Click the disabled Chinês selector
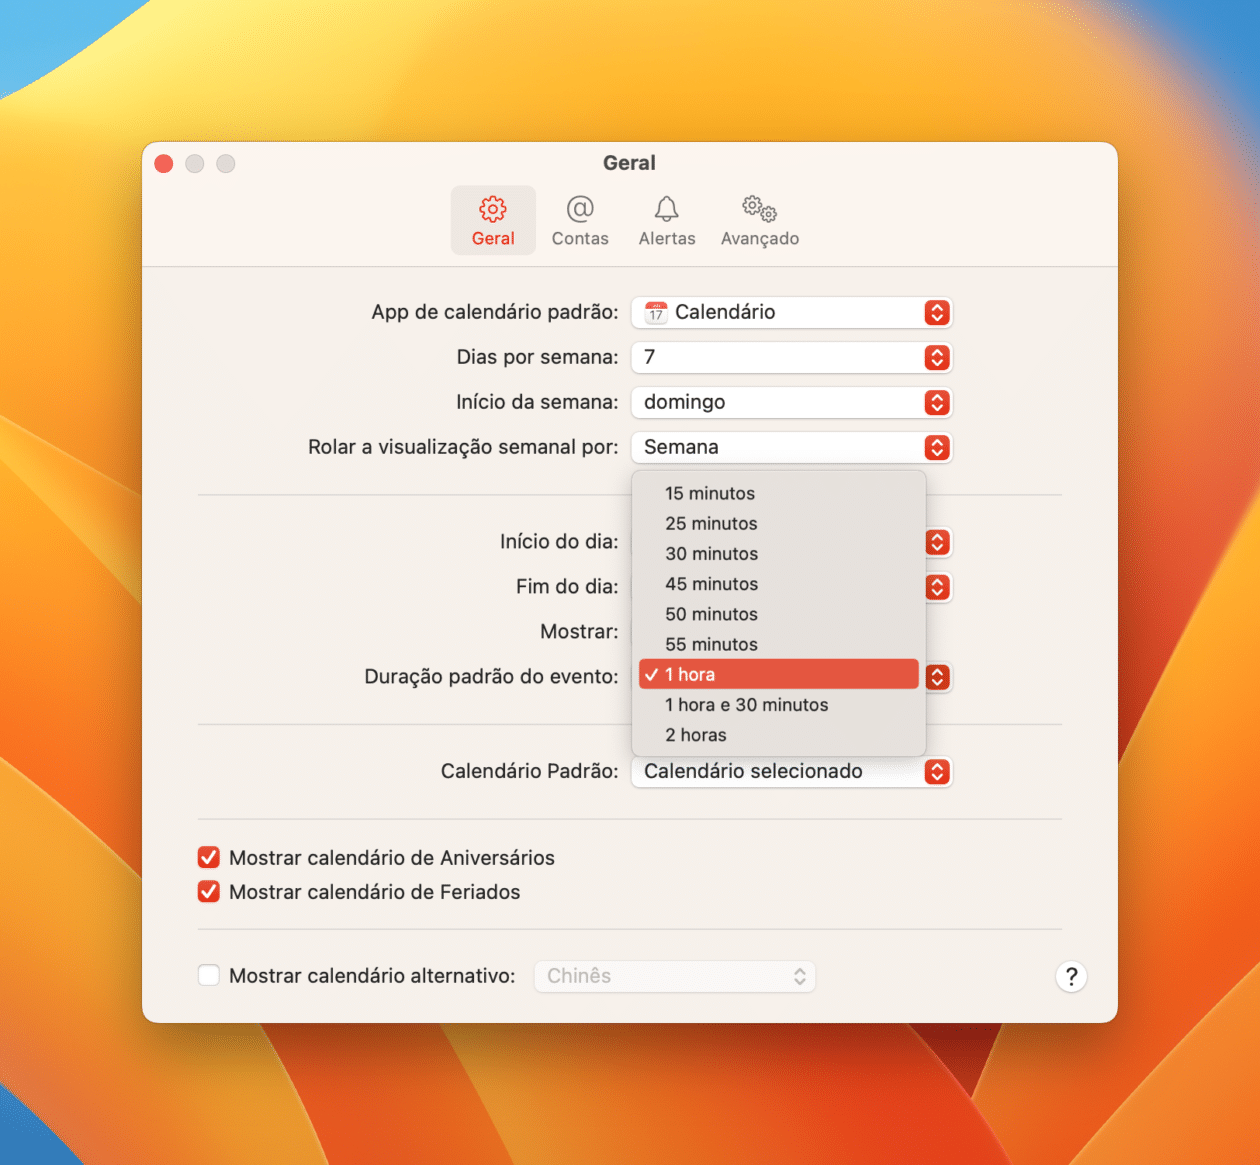 point(674,976)
